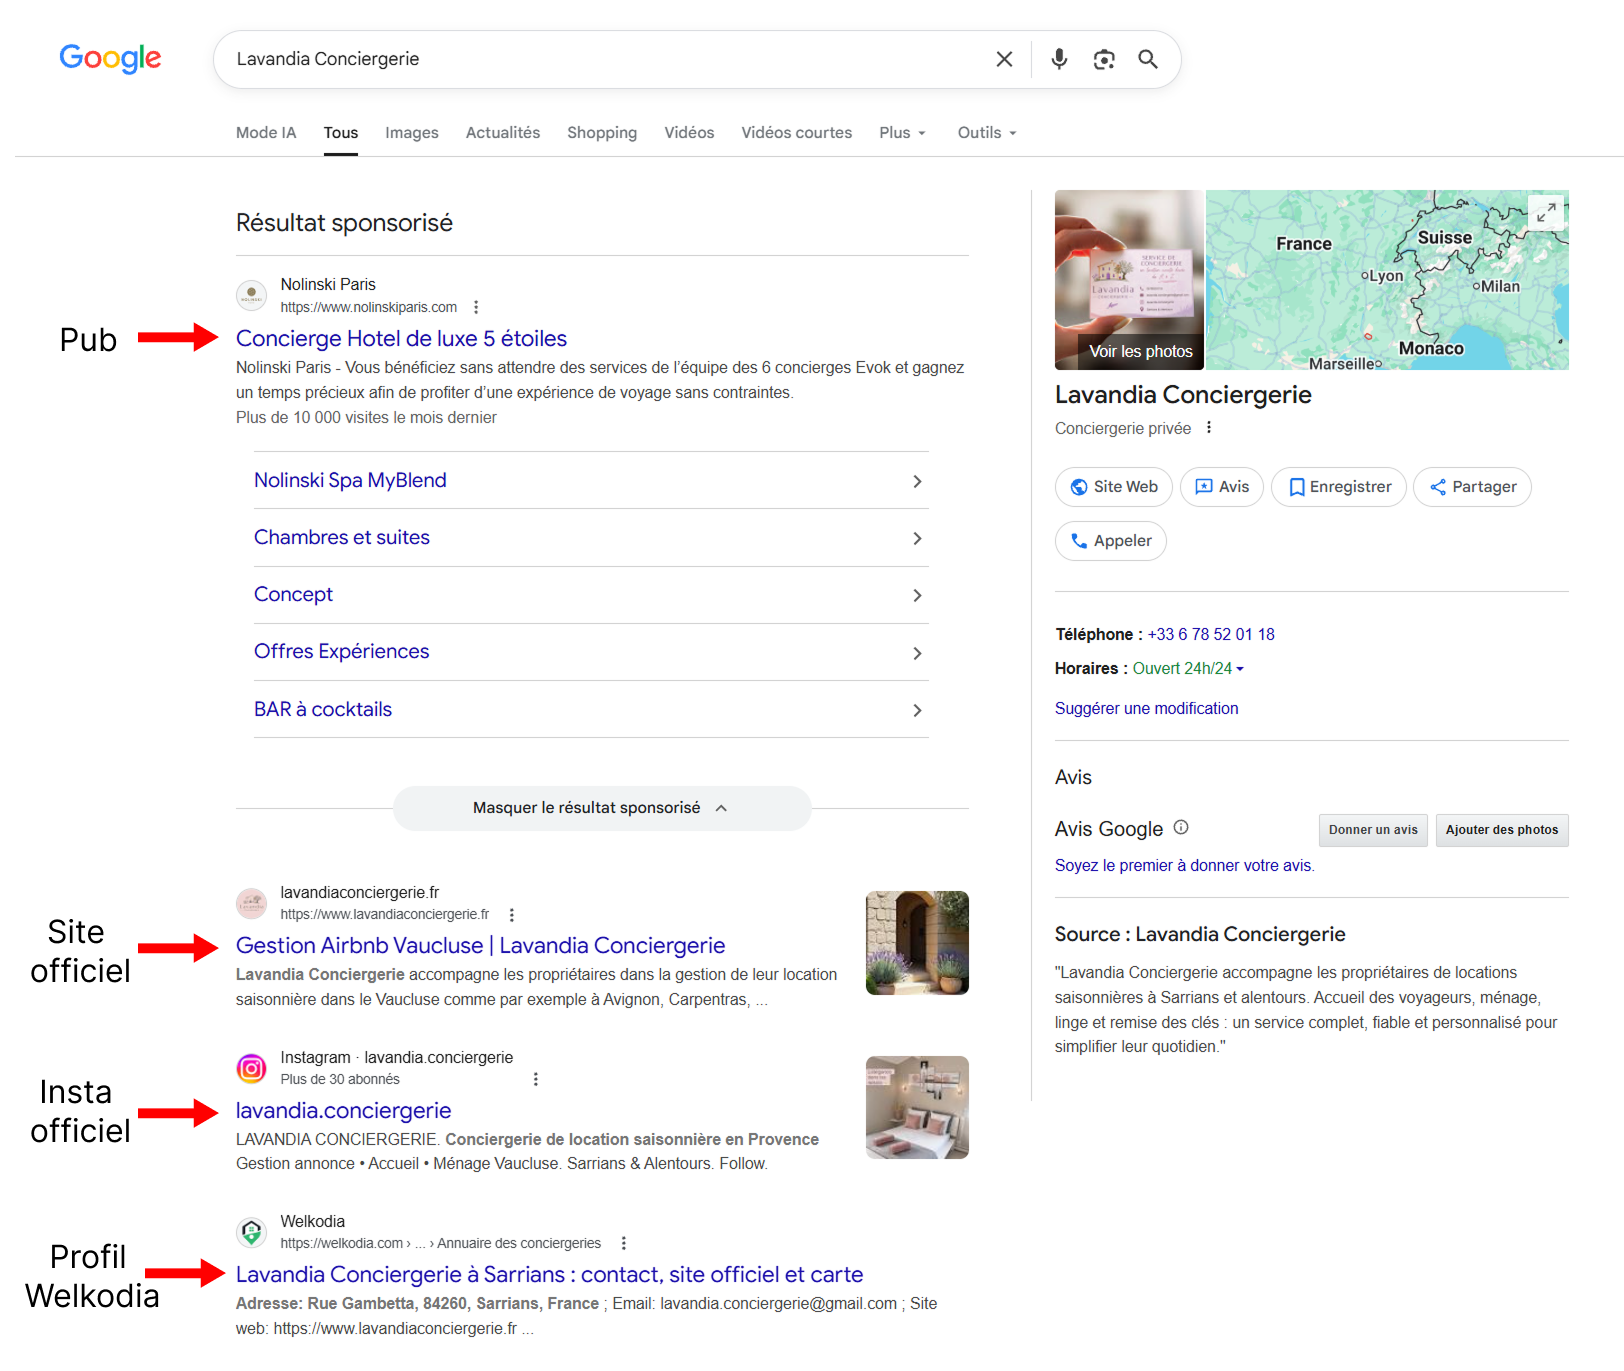Click the Lavandia Conciergerie panel title
The image size is (1624, 1371).
coord(1183,394)
